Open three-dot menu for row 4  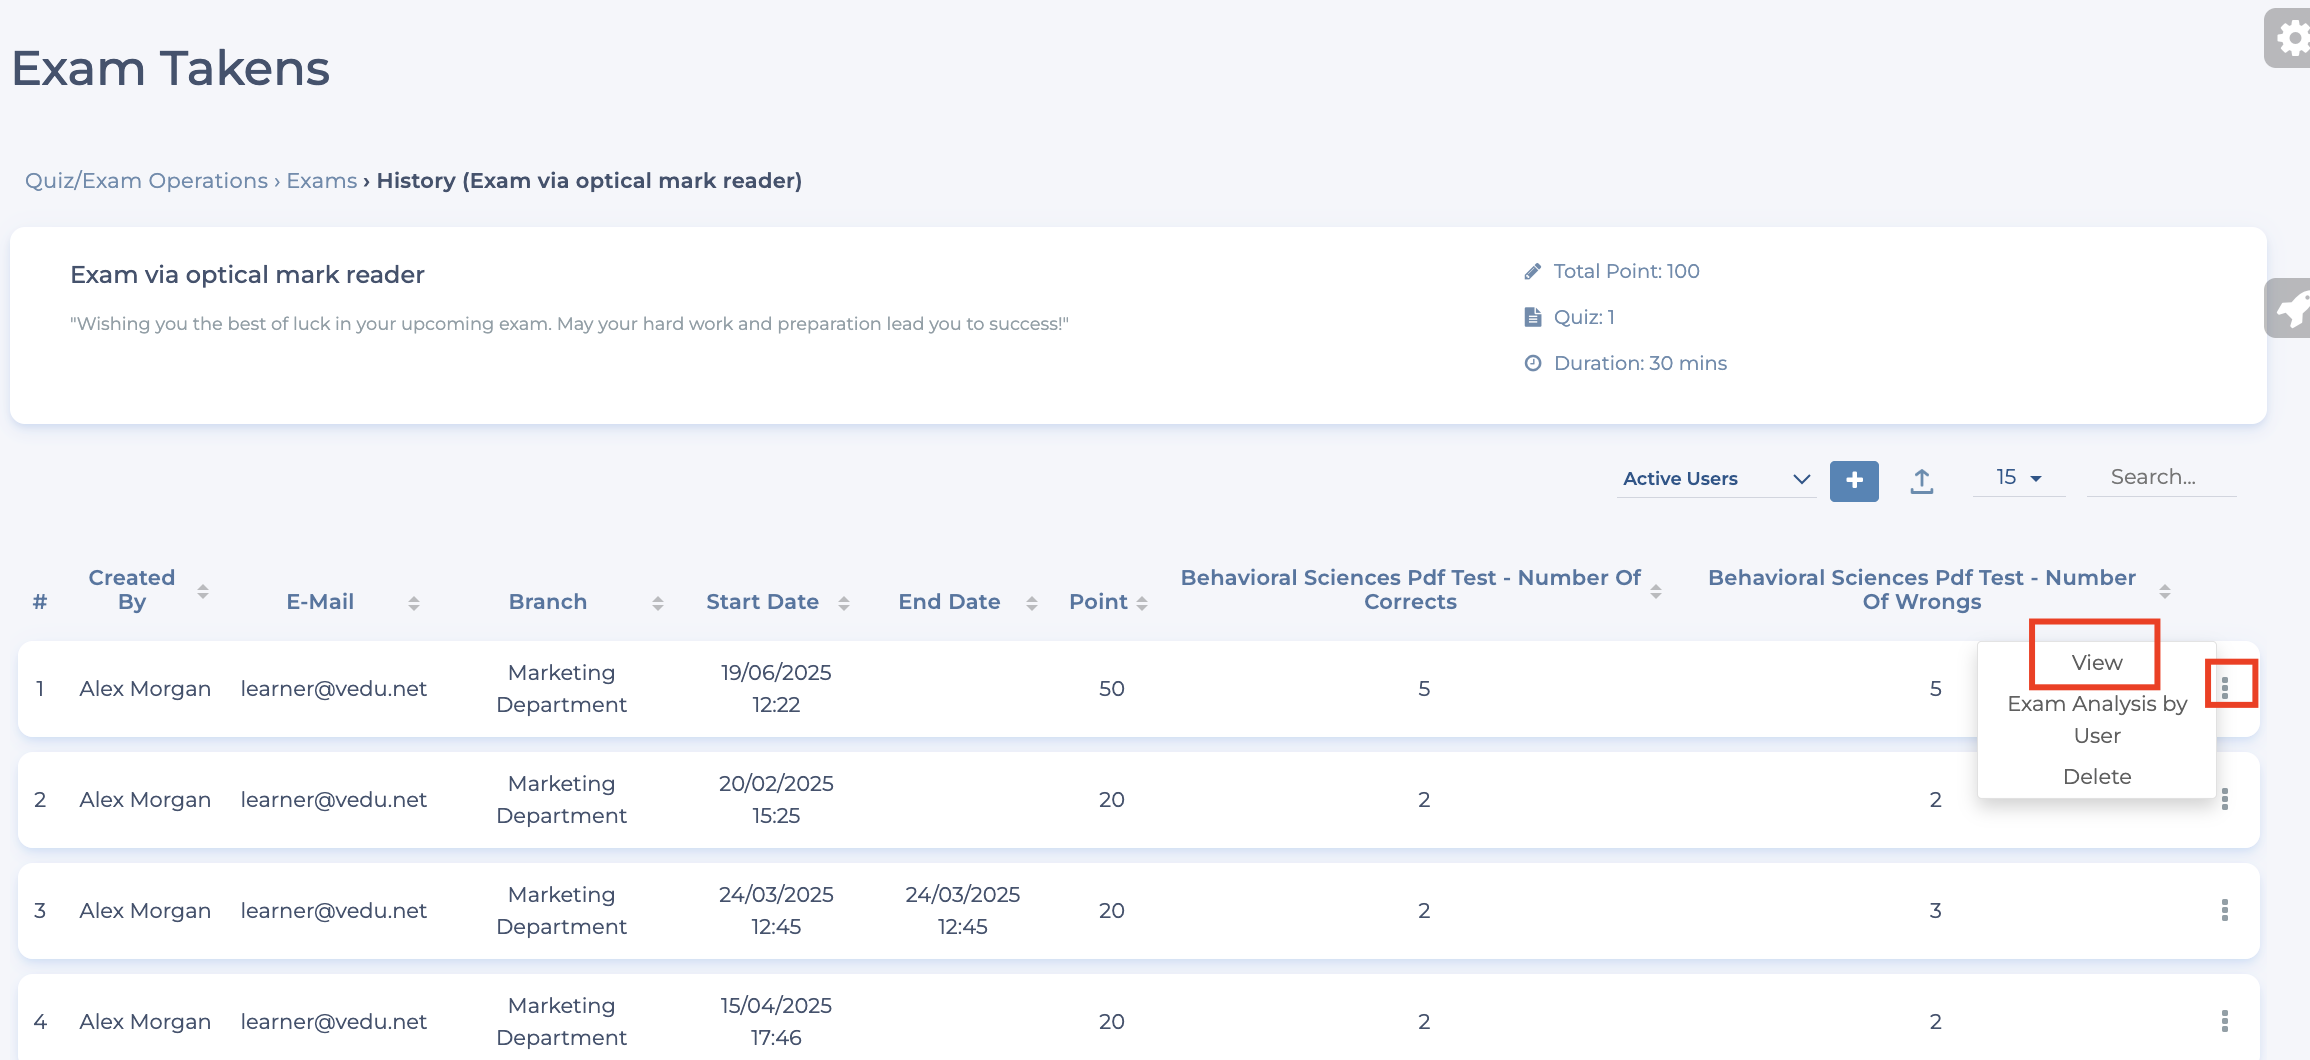coord(2224,1021)
